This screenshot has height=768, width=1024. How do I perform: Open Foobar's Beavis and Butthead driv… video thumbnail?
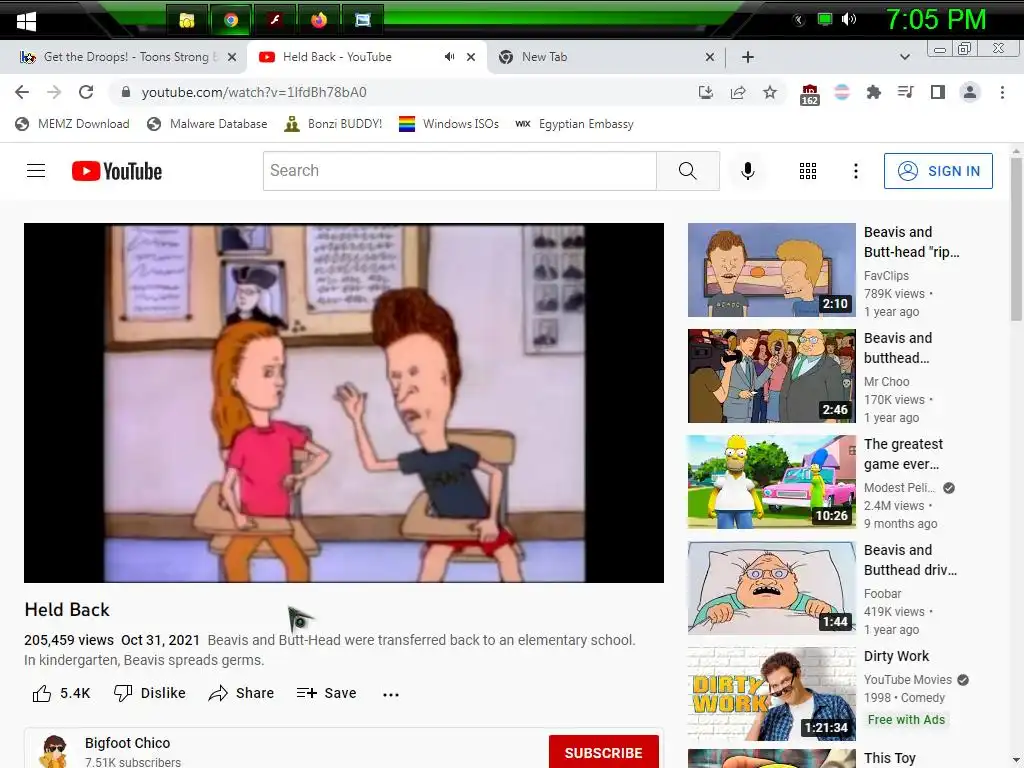[x=771, y=587]
